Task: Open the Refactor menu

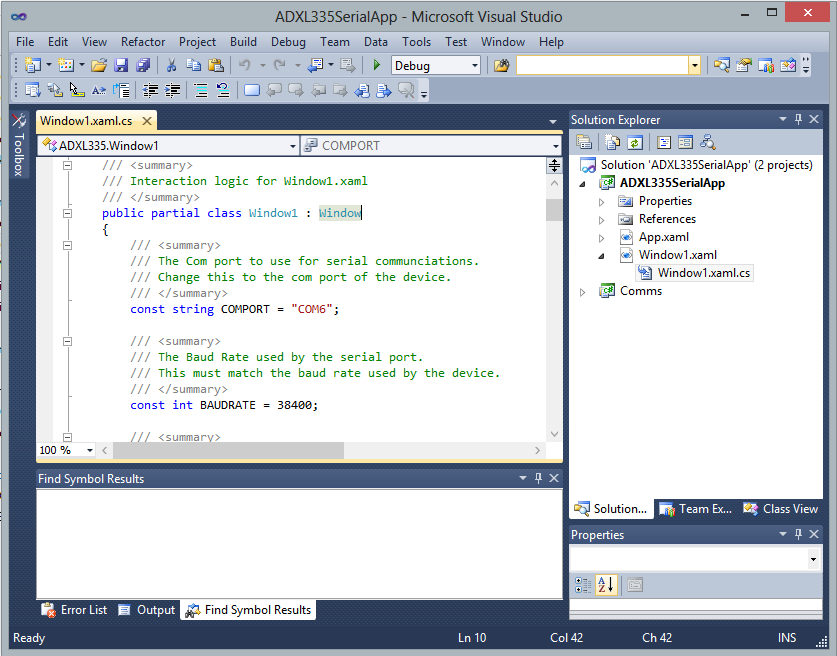Action: 143,42
